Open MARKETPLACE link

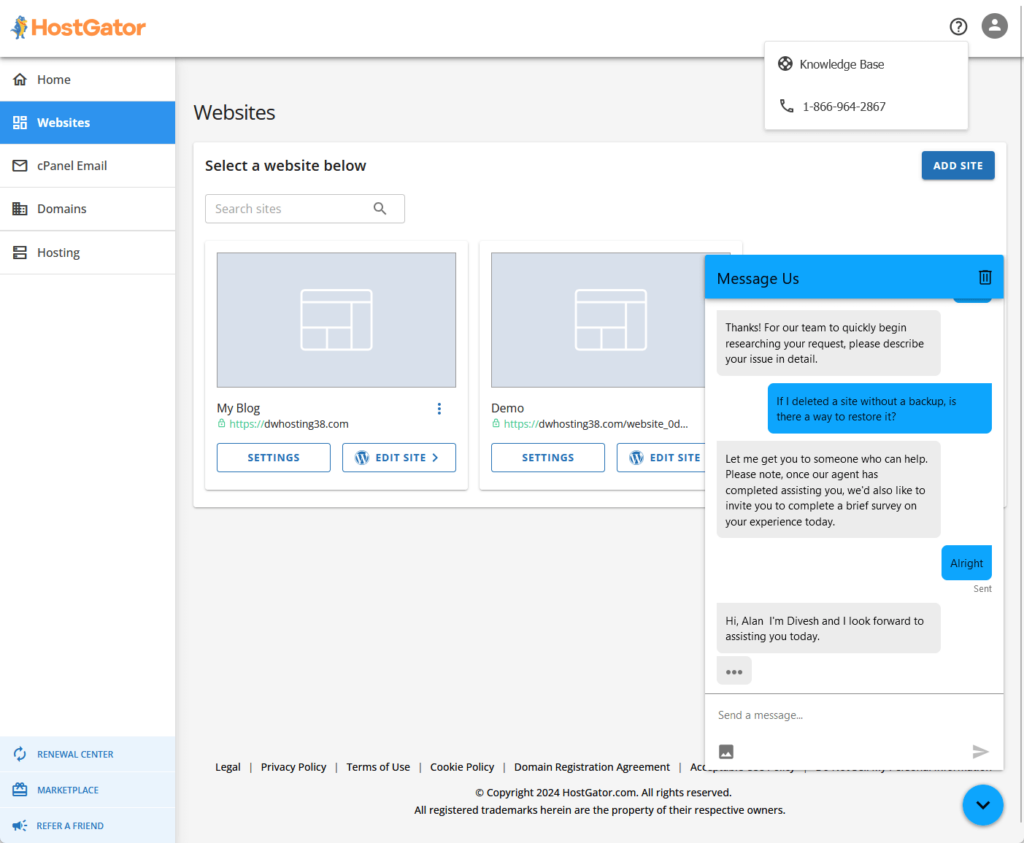88,790
